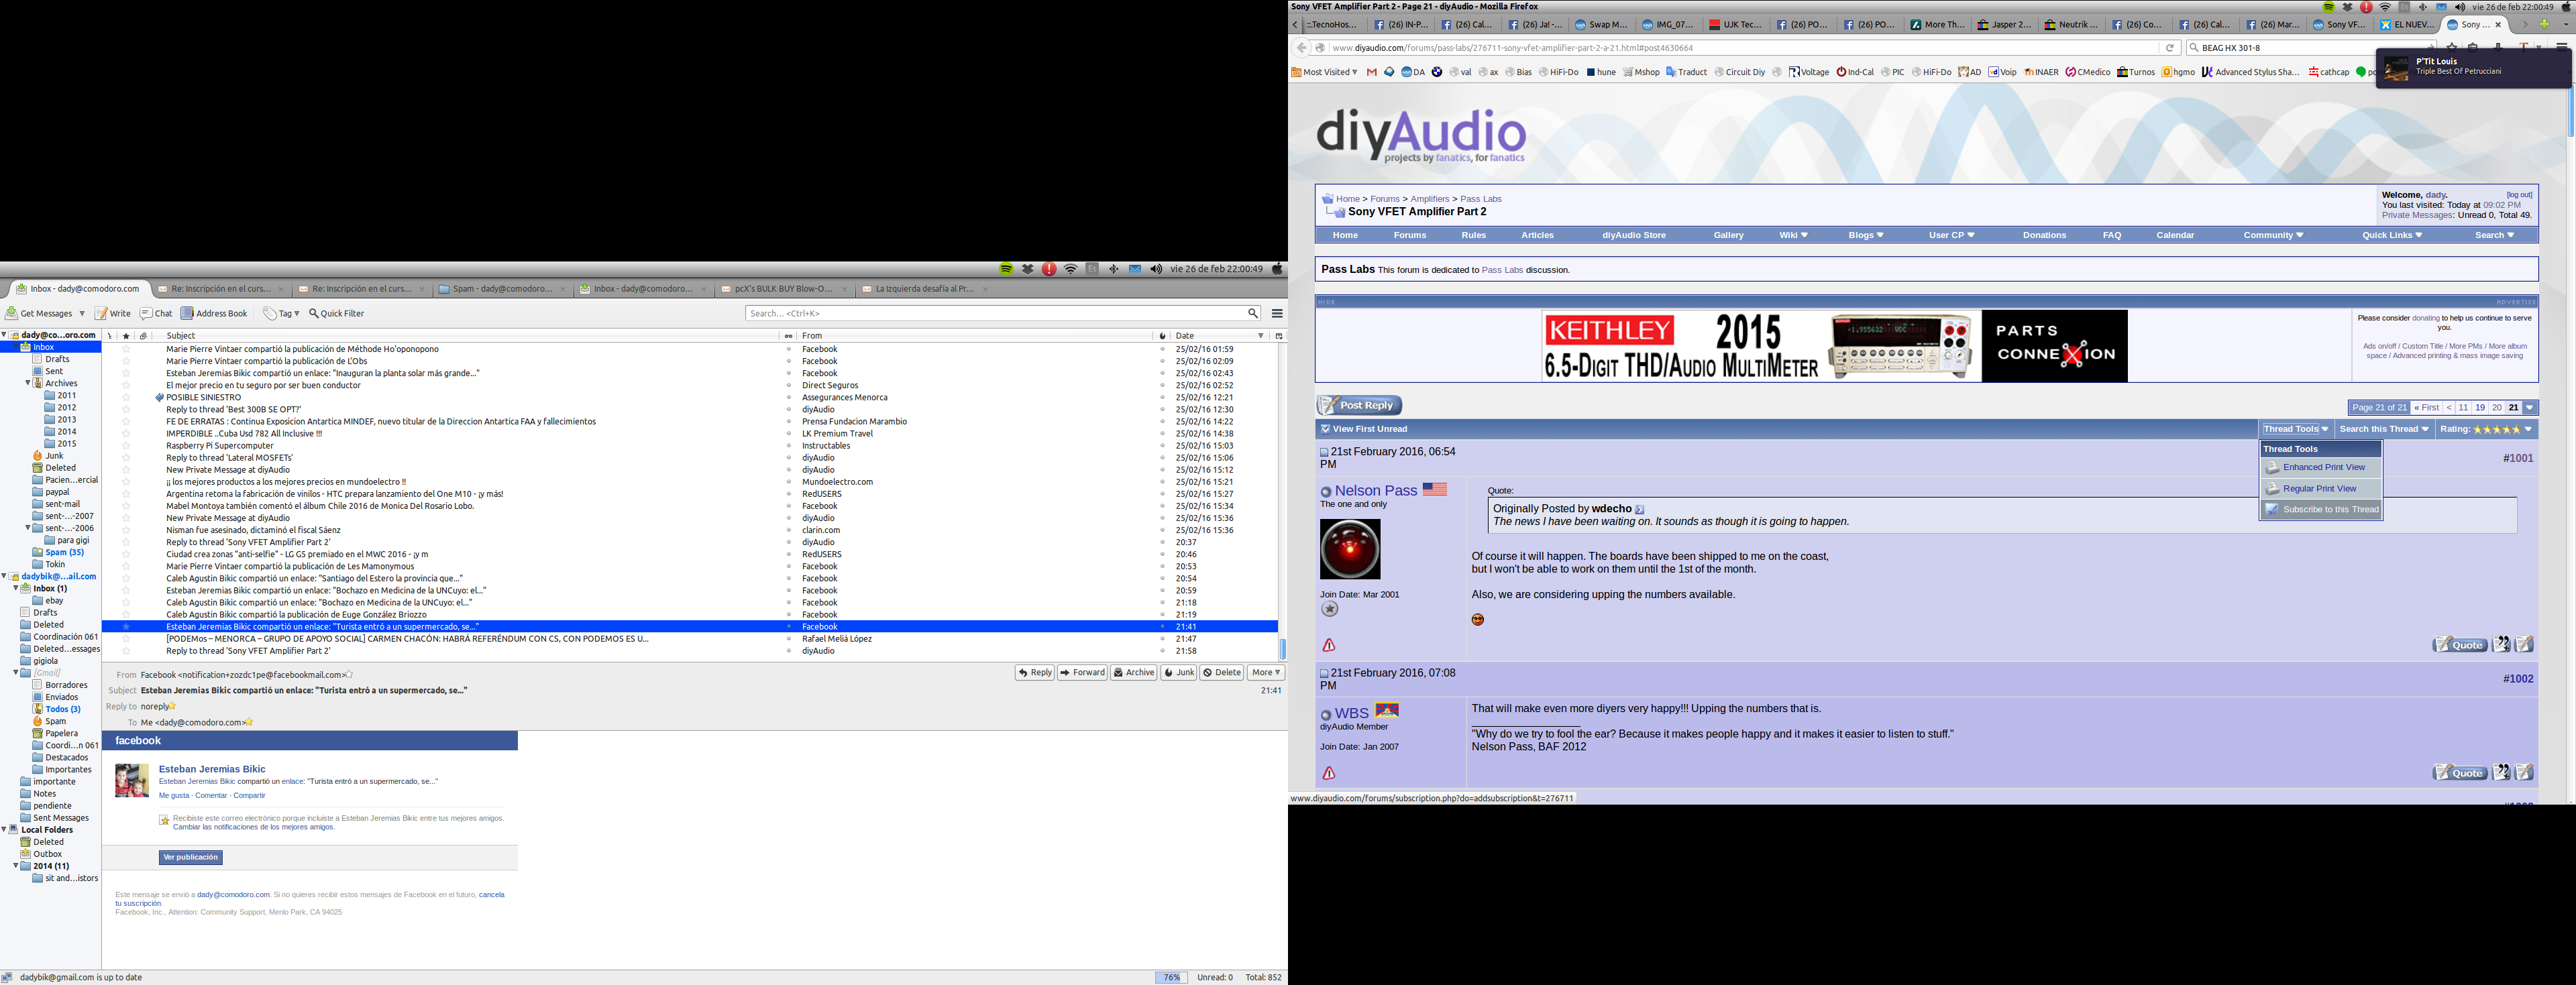Forward the selected Facebook message
The height and width of the screenshot is (985, 2576).
[x=1082, y=673]
